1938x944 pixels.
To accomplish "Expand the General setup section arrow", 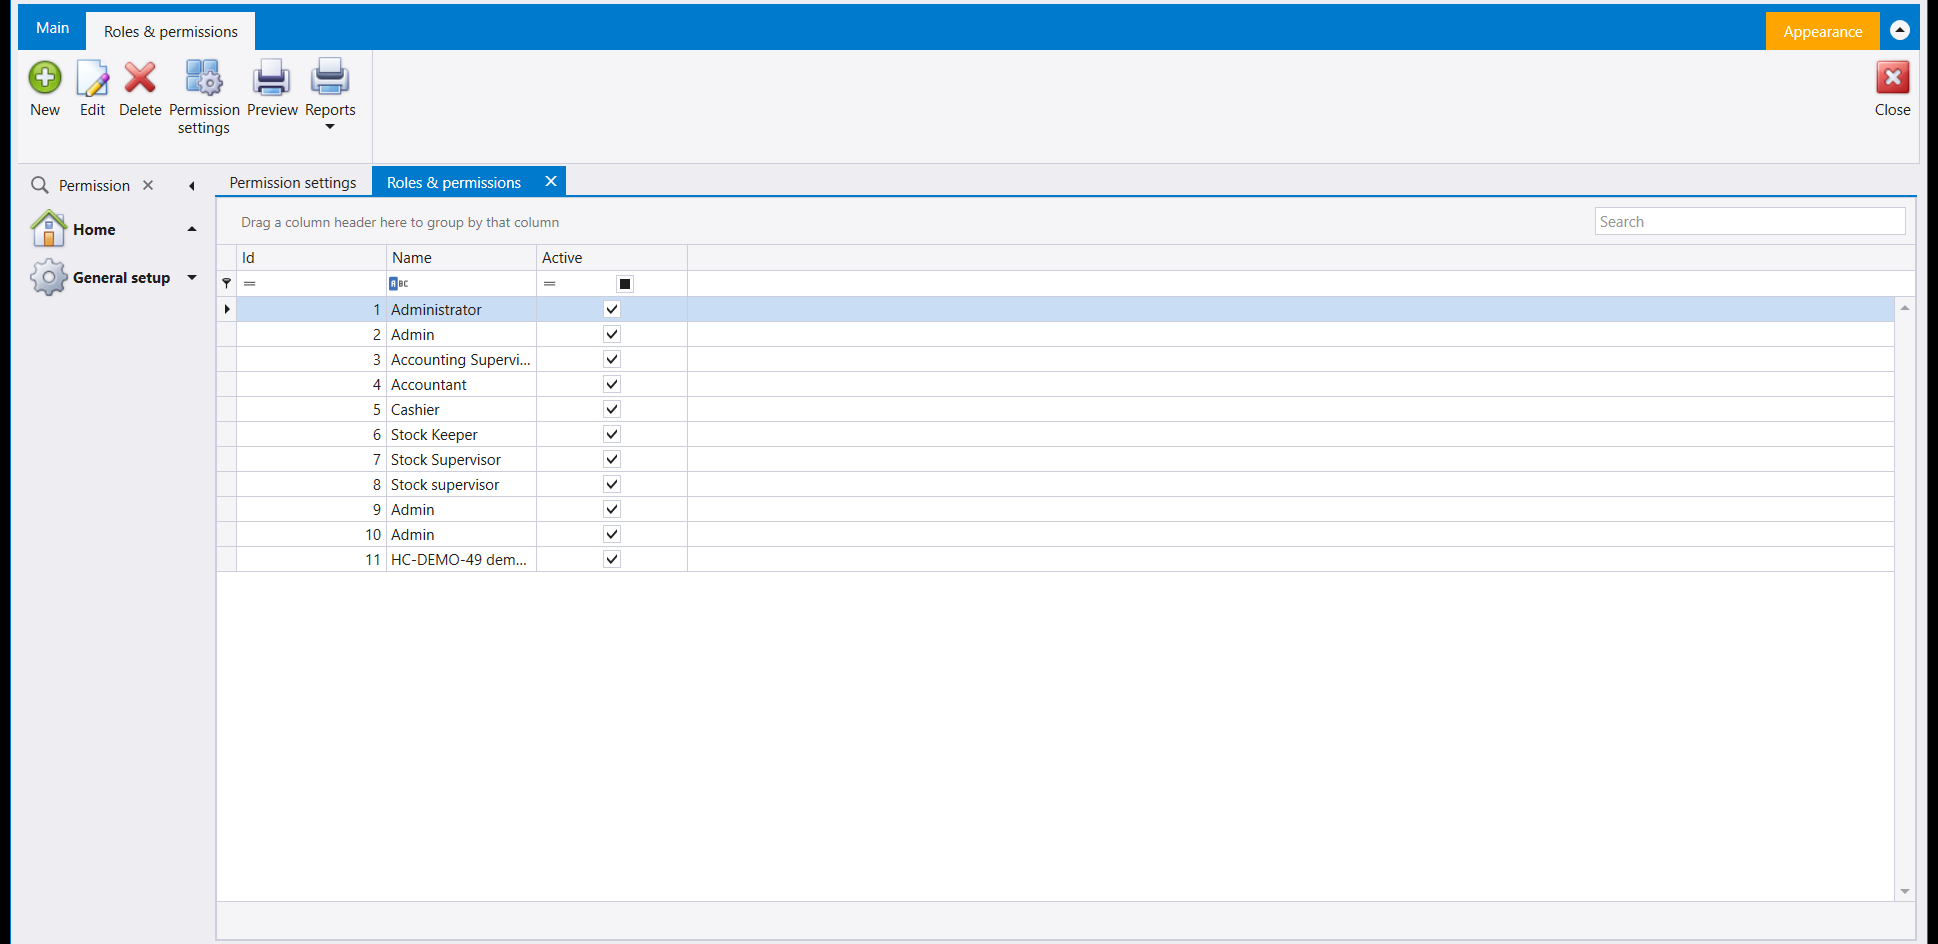I will [192, 277].
